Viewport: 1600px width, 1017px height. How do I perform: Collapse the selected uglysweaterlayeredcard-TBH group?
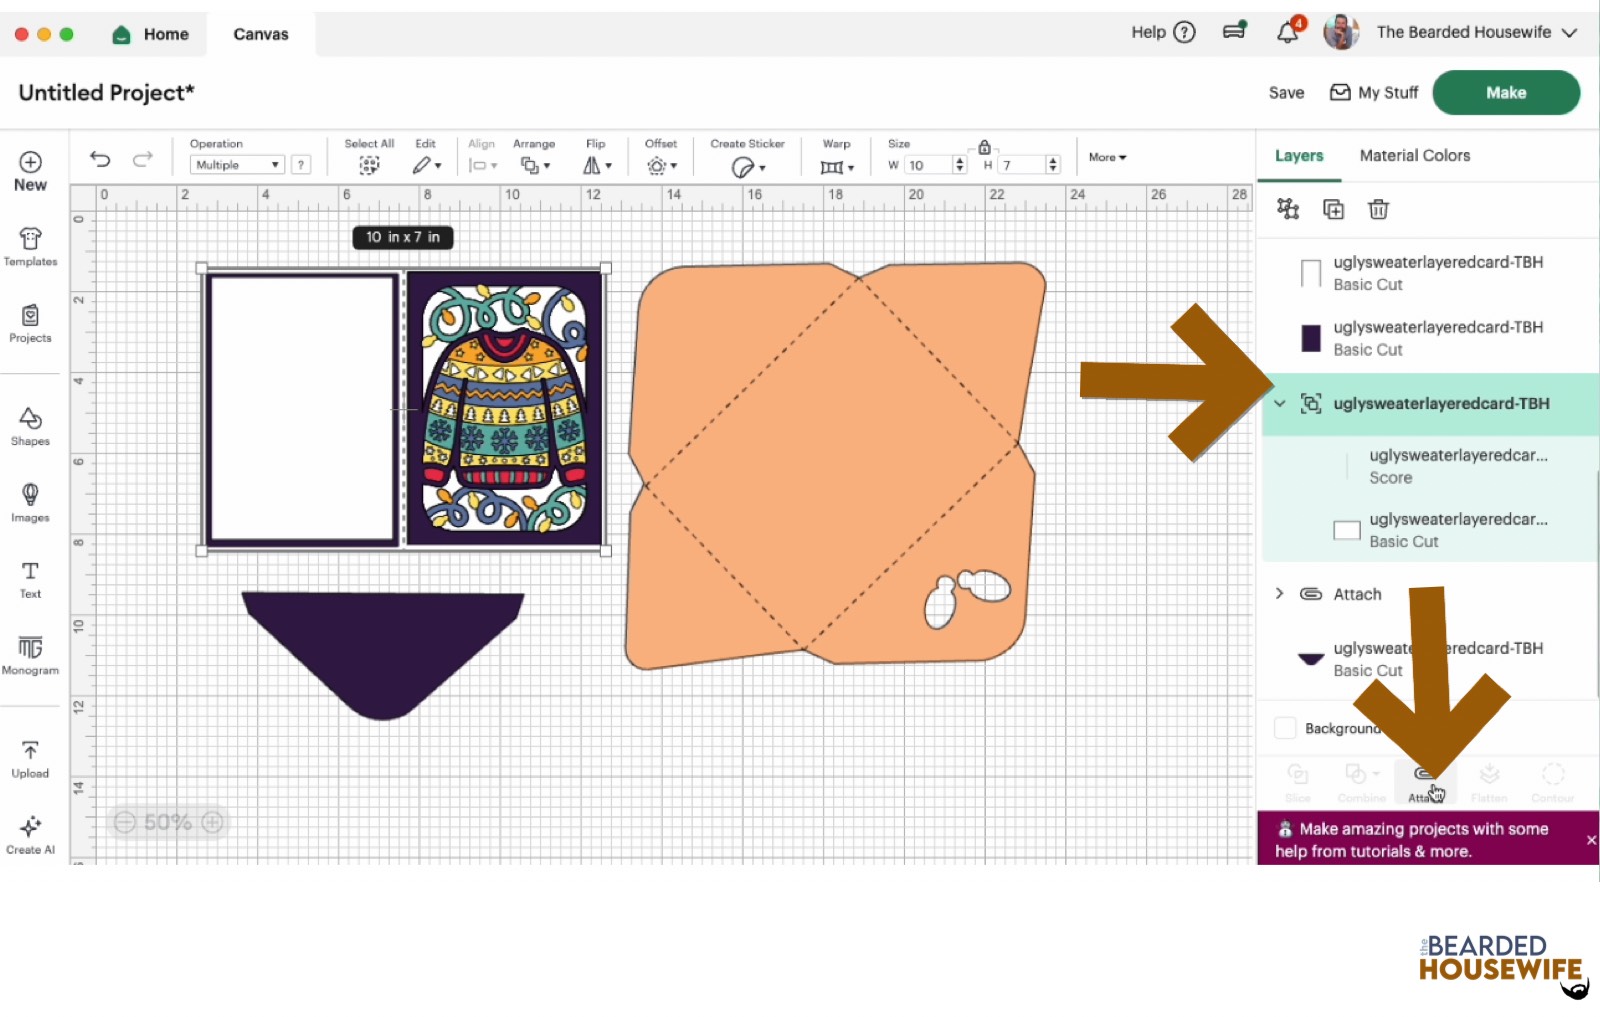pyautogui.click(x=1280, y=404)
